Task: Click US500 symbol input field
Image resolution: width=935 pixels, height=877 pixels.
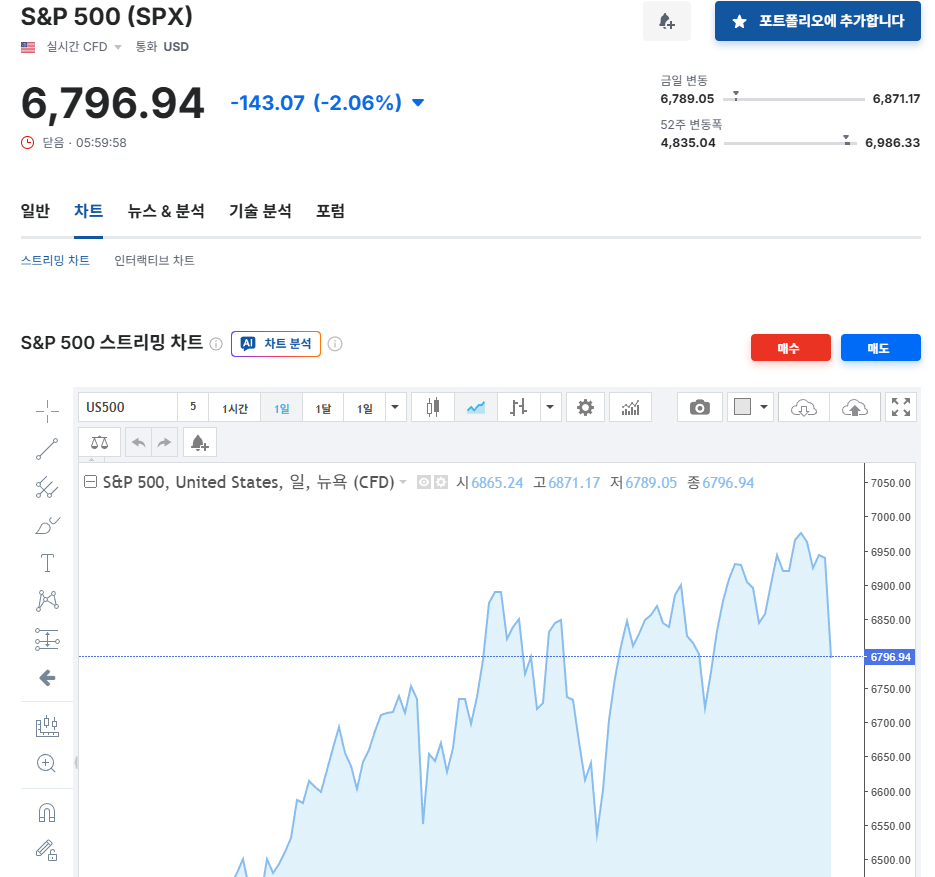Action: 128,408
